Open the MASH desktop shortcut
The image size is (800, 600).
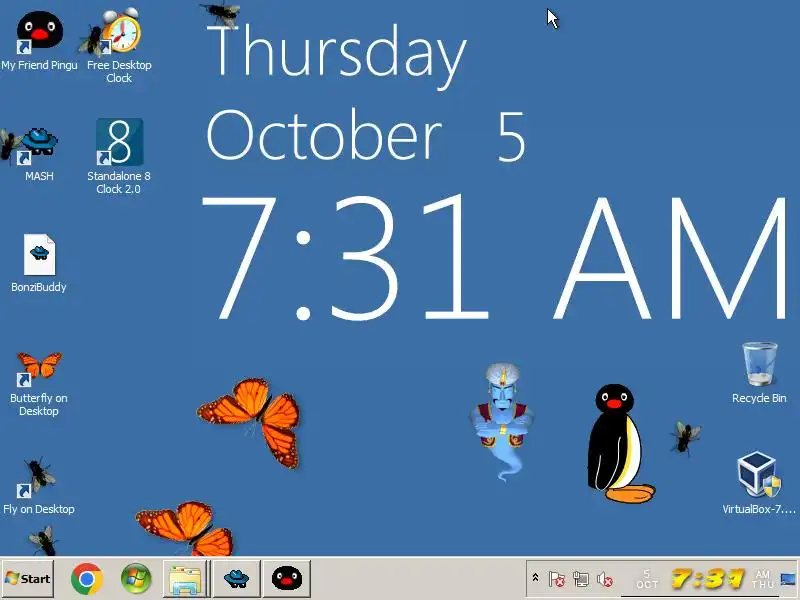point(39,155)
